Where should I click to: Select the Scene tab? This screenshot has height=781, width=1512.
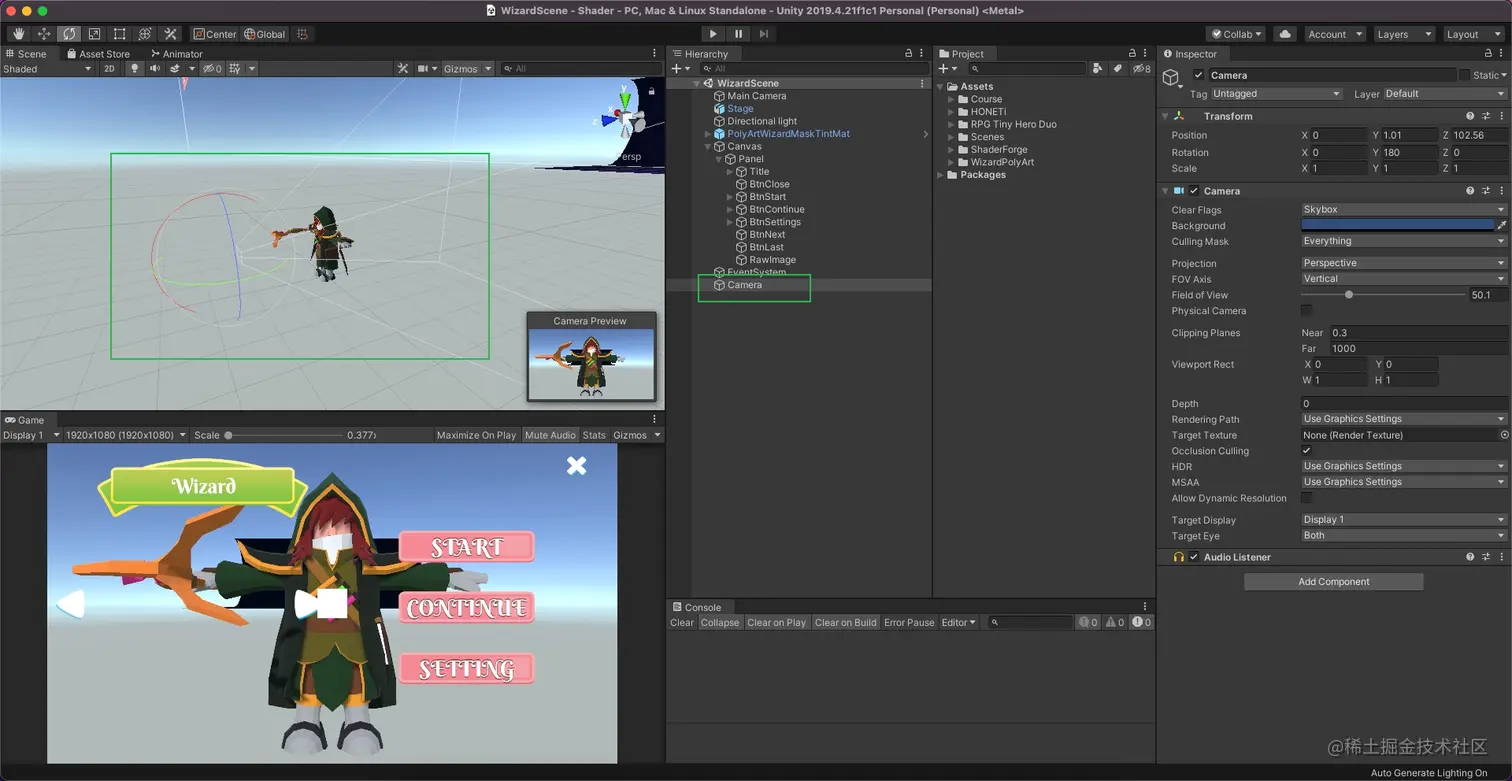[x=26, y=54]
